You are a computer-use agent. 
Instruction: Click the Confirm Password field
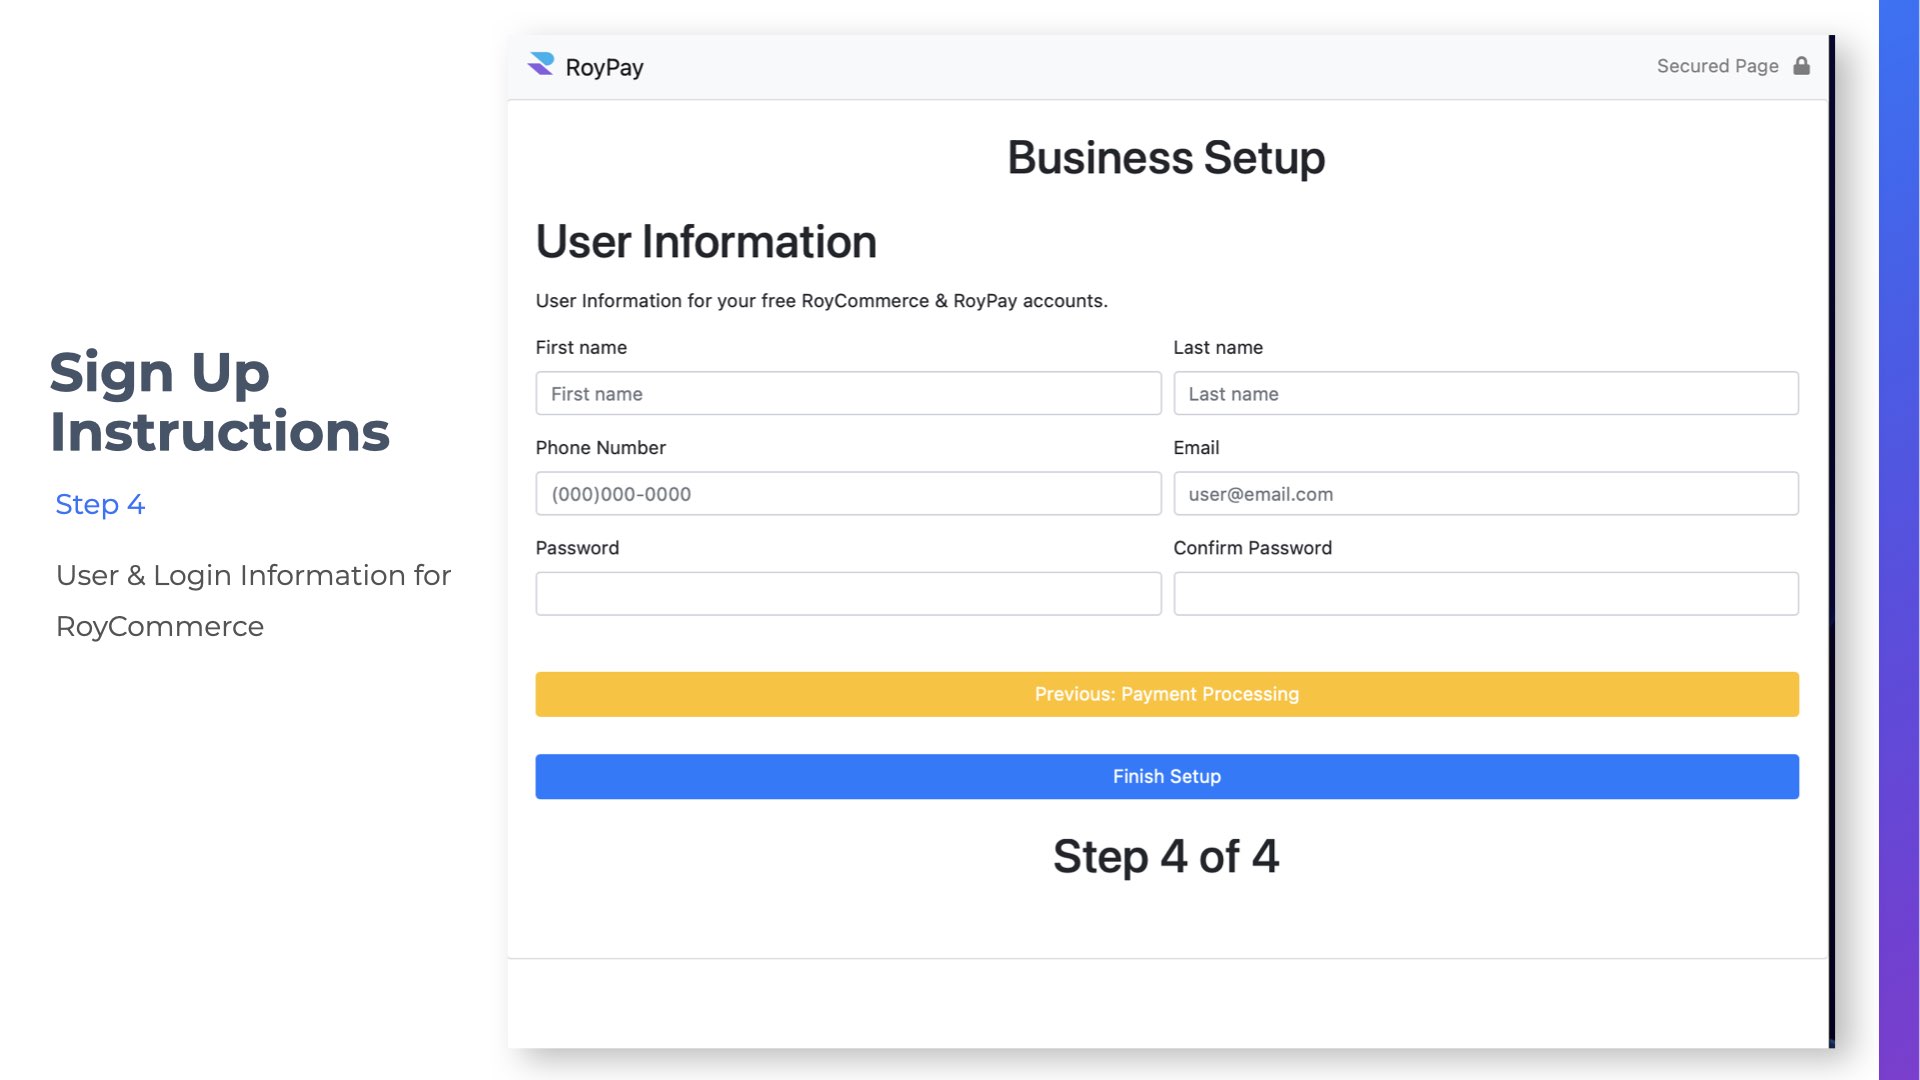(1485, 594)
